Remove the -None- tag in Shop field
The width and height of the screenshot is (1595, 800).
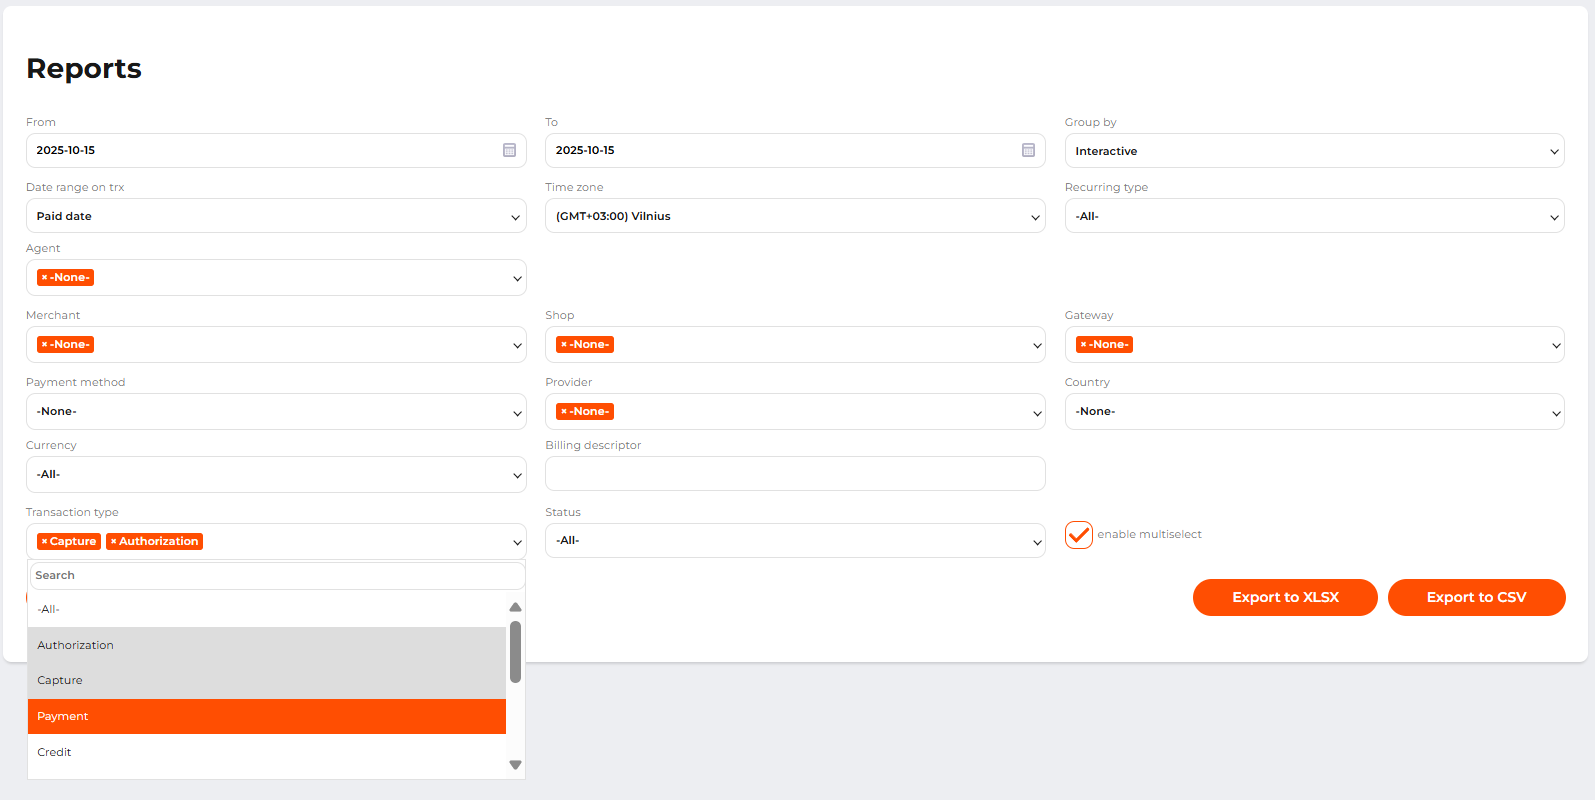564,345
